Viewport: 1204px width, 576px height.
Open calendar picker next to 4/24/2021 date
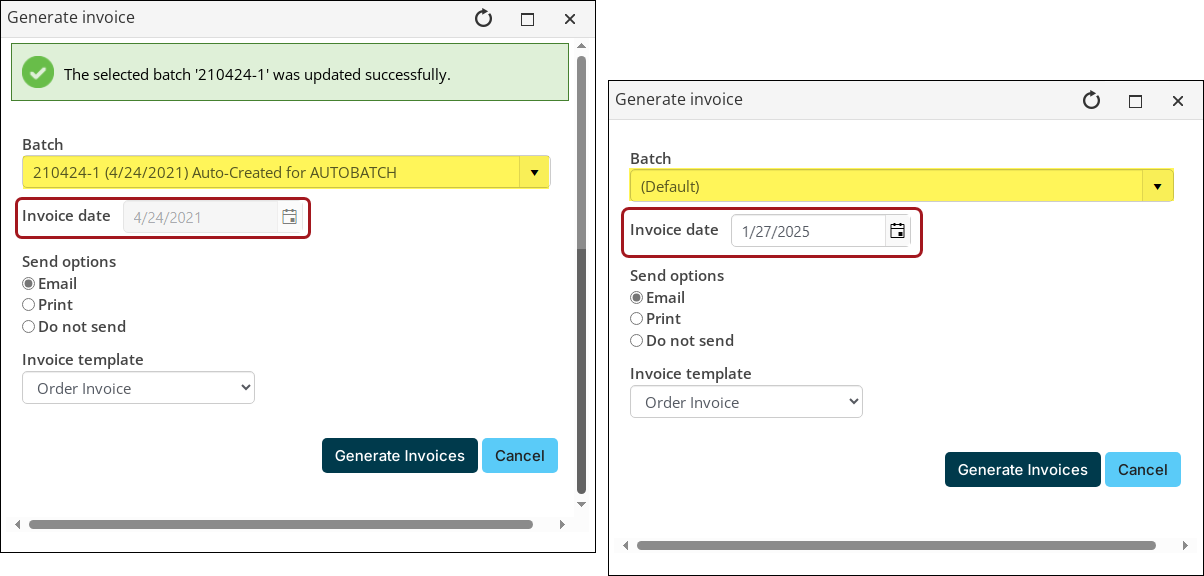click(x=289, y=217)
